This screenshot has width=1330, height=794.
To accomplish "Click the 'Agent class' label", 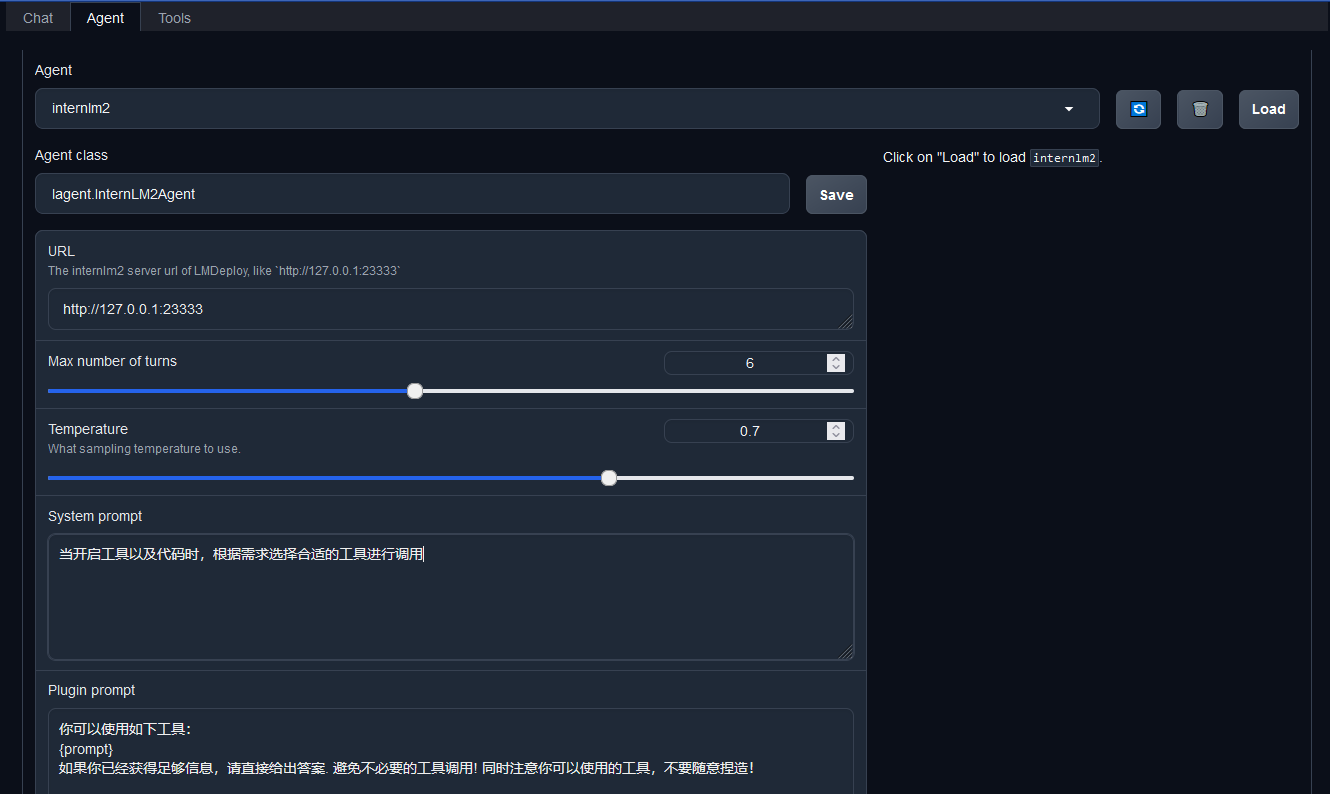I will pos(71,155).
